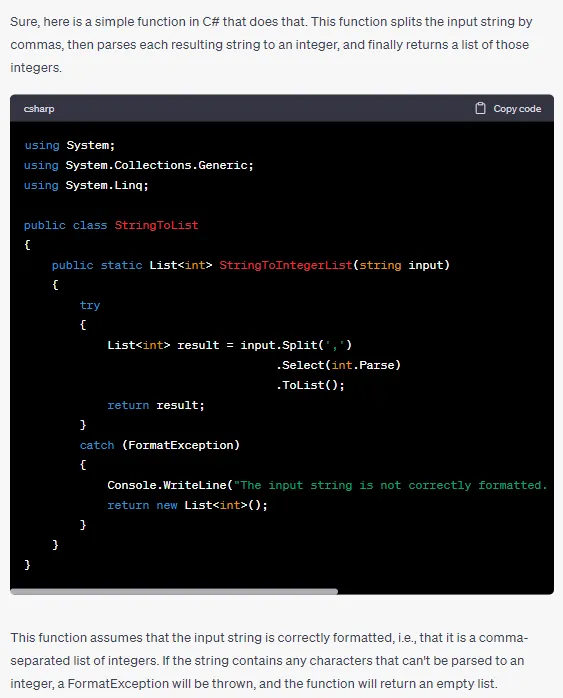Click the horizontal scrollbar of code block
This screenshot has width=563, height=698.
(x=174, y=592)
